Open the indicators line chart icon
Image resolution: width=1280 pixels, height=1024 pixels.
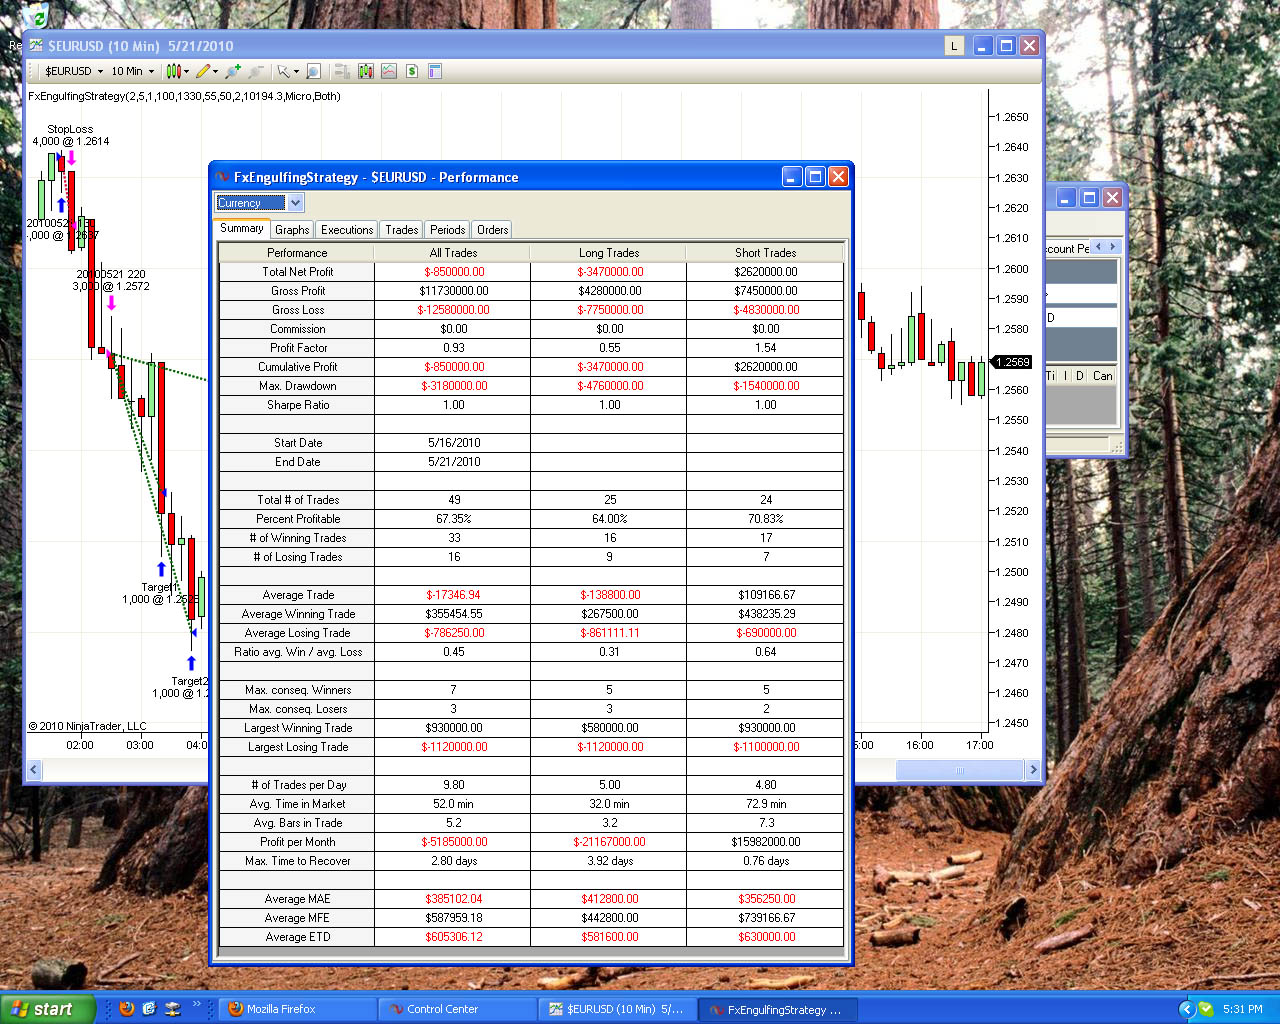click(388, 71)
